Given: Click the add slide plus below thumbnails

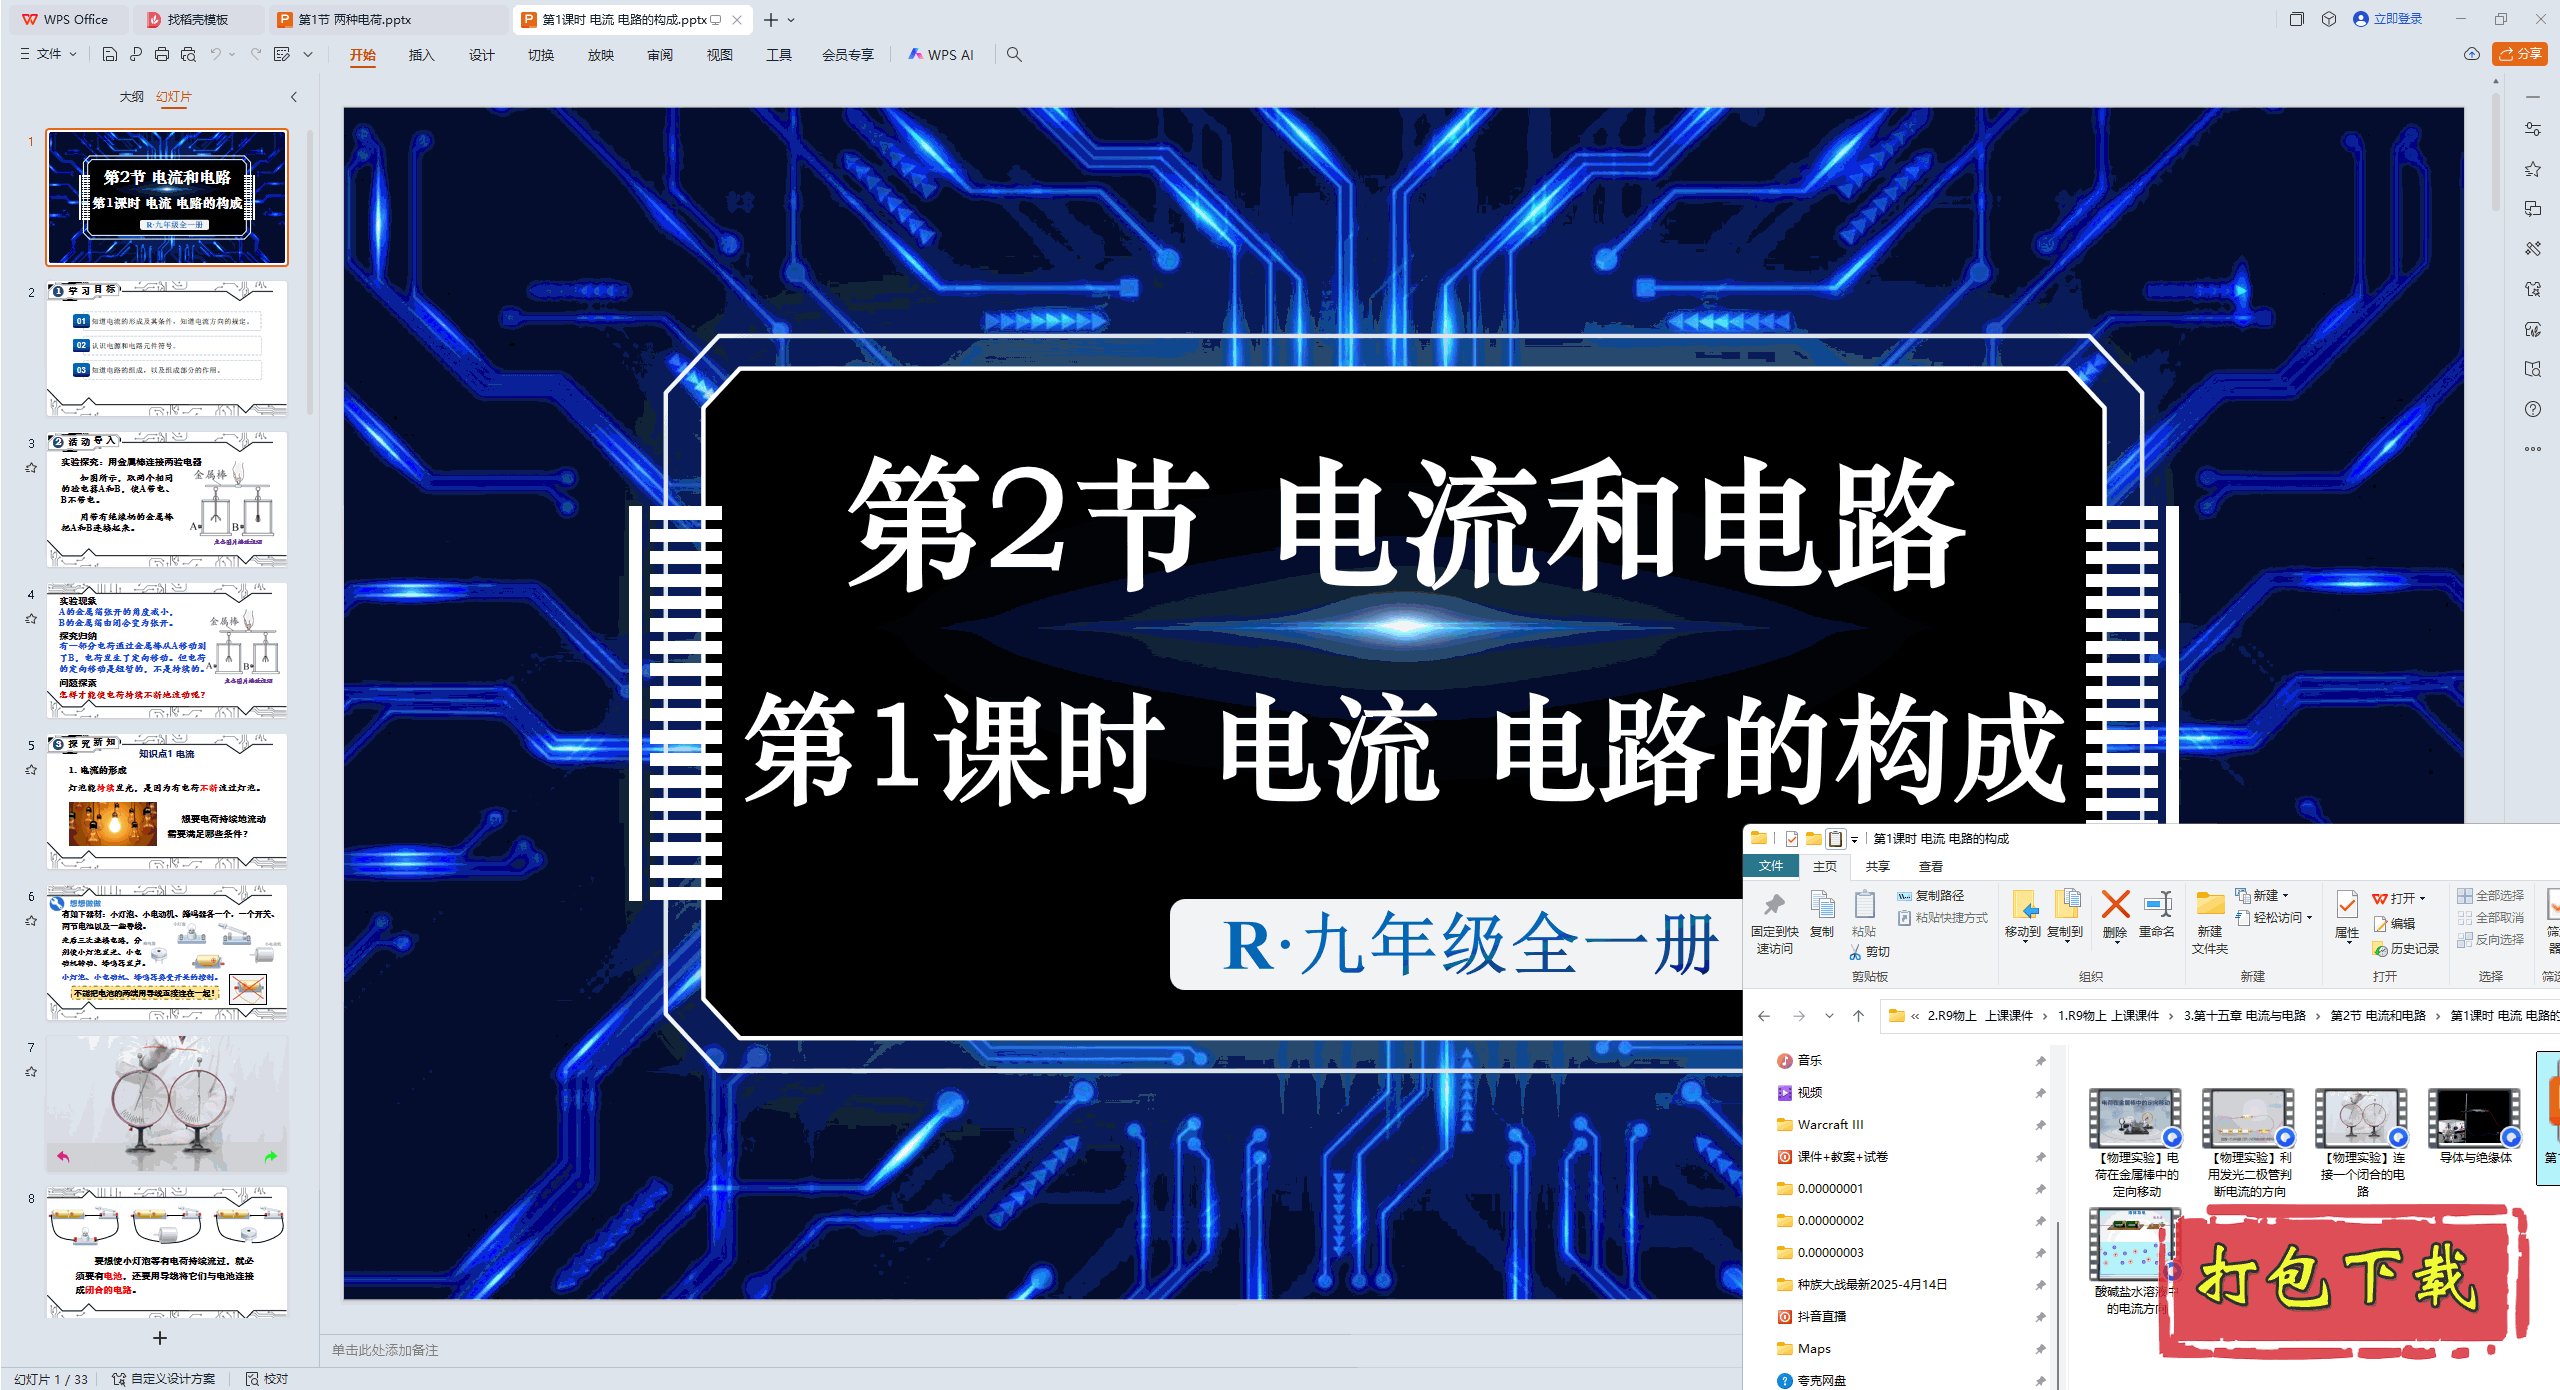Looking at the screenshot, I should (160, 1337).
